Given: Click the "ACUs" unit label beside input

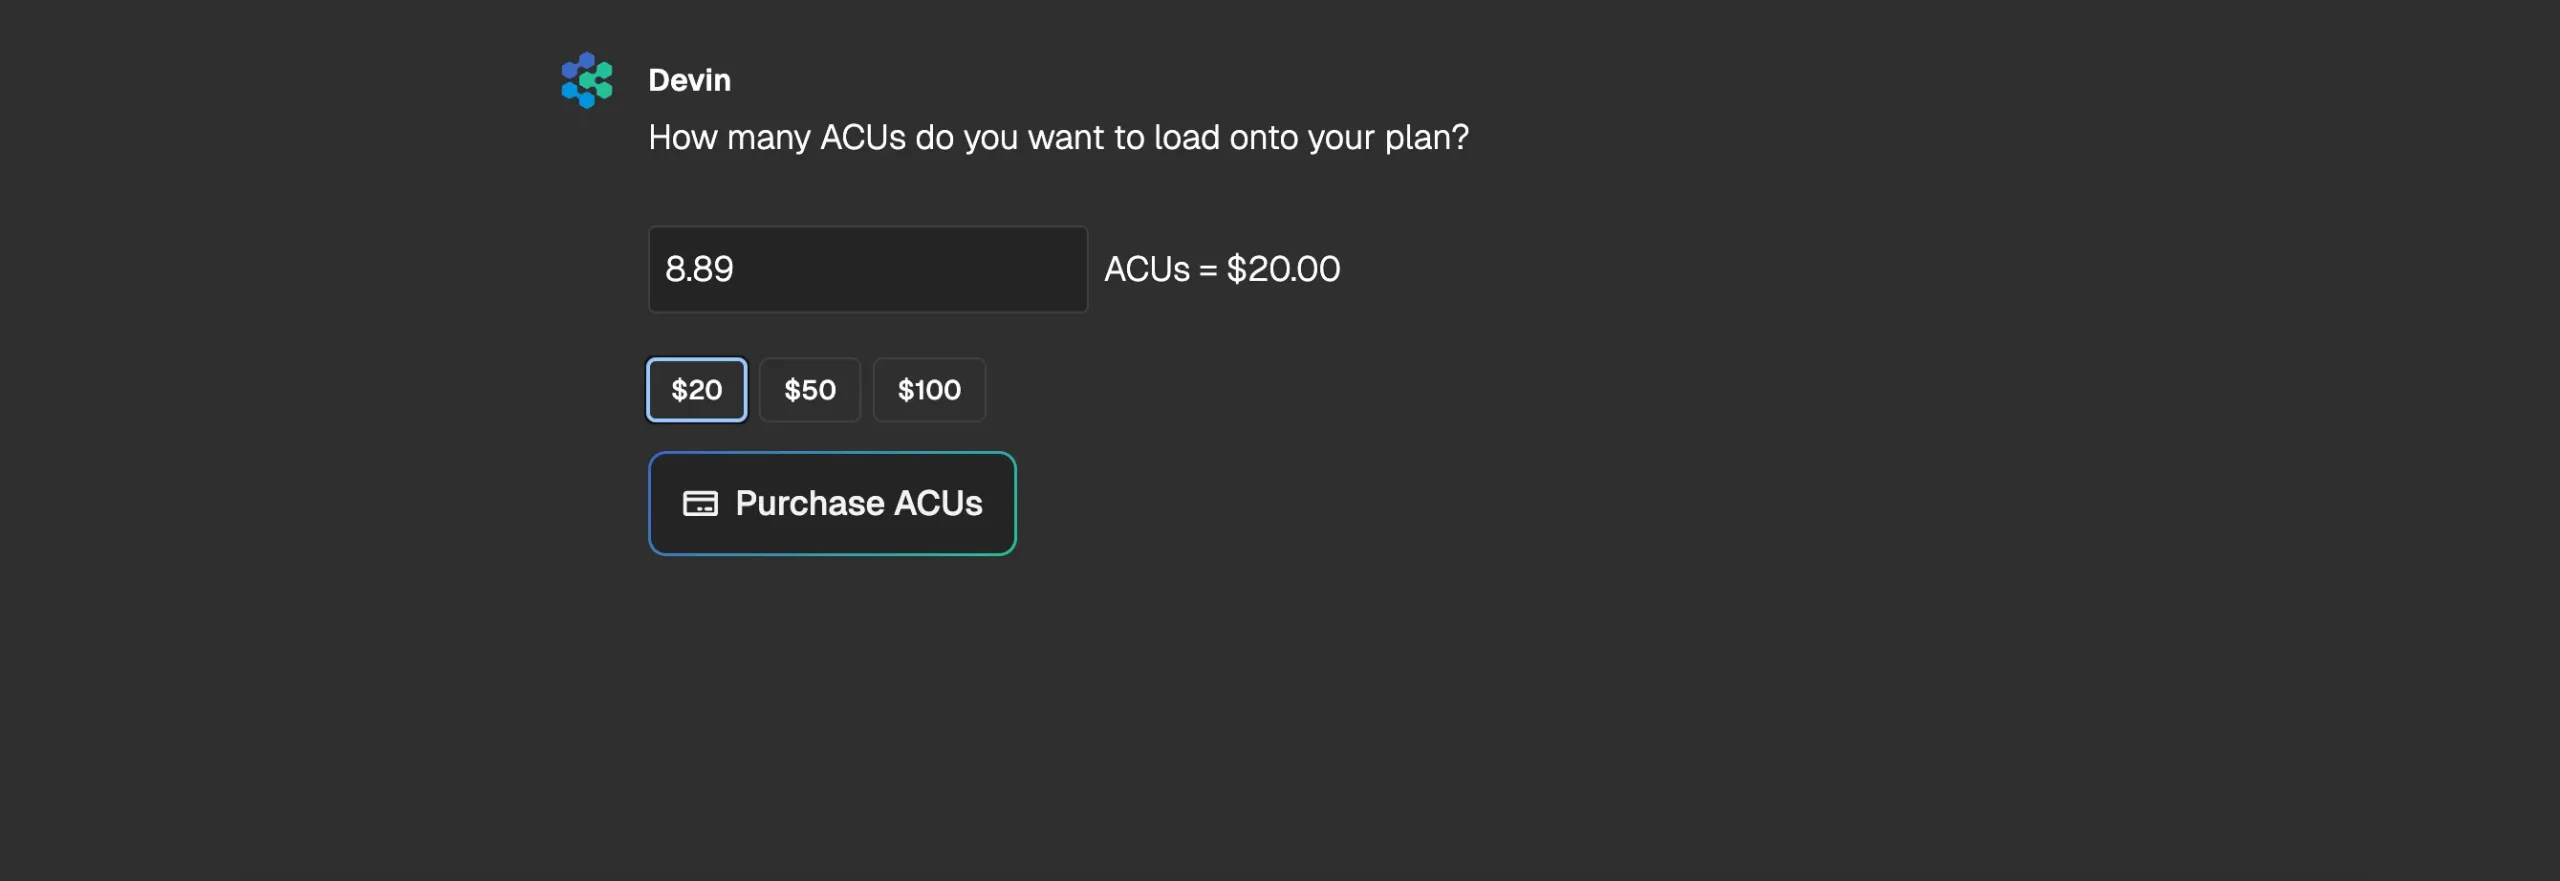Looking at the screenshot, I should click(x=1147, y=269).
